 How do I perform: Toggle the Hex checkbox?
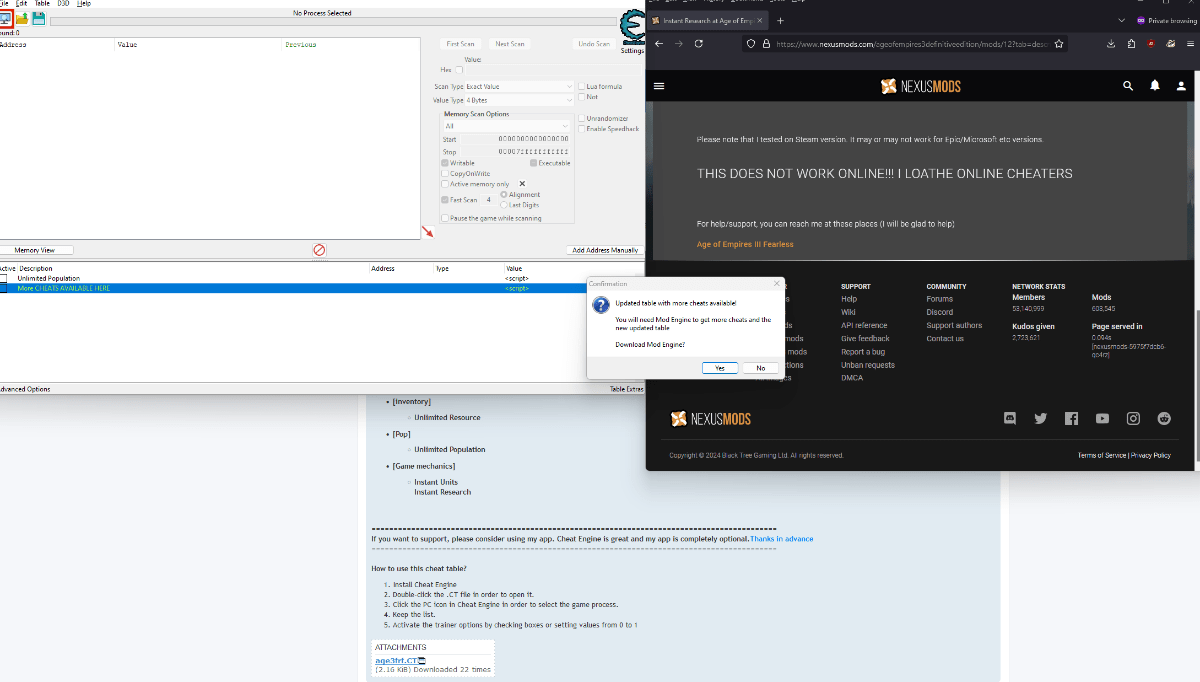tap(459, 70)
